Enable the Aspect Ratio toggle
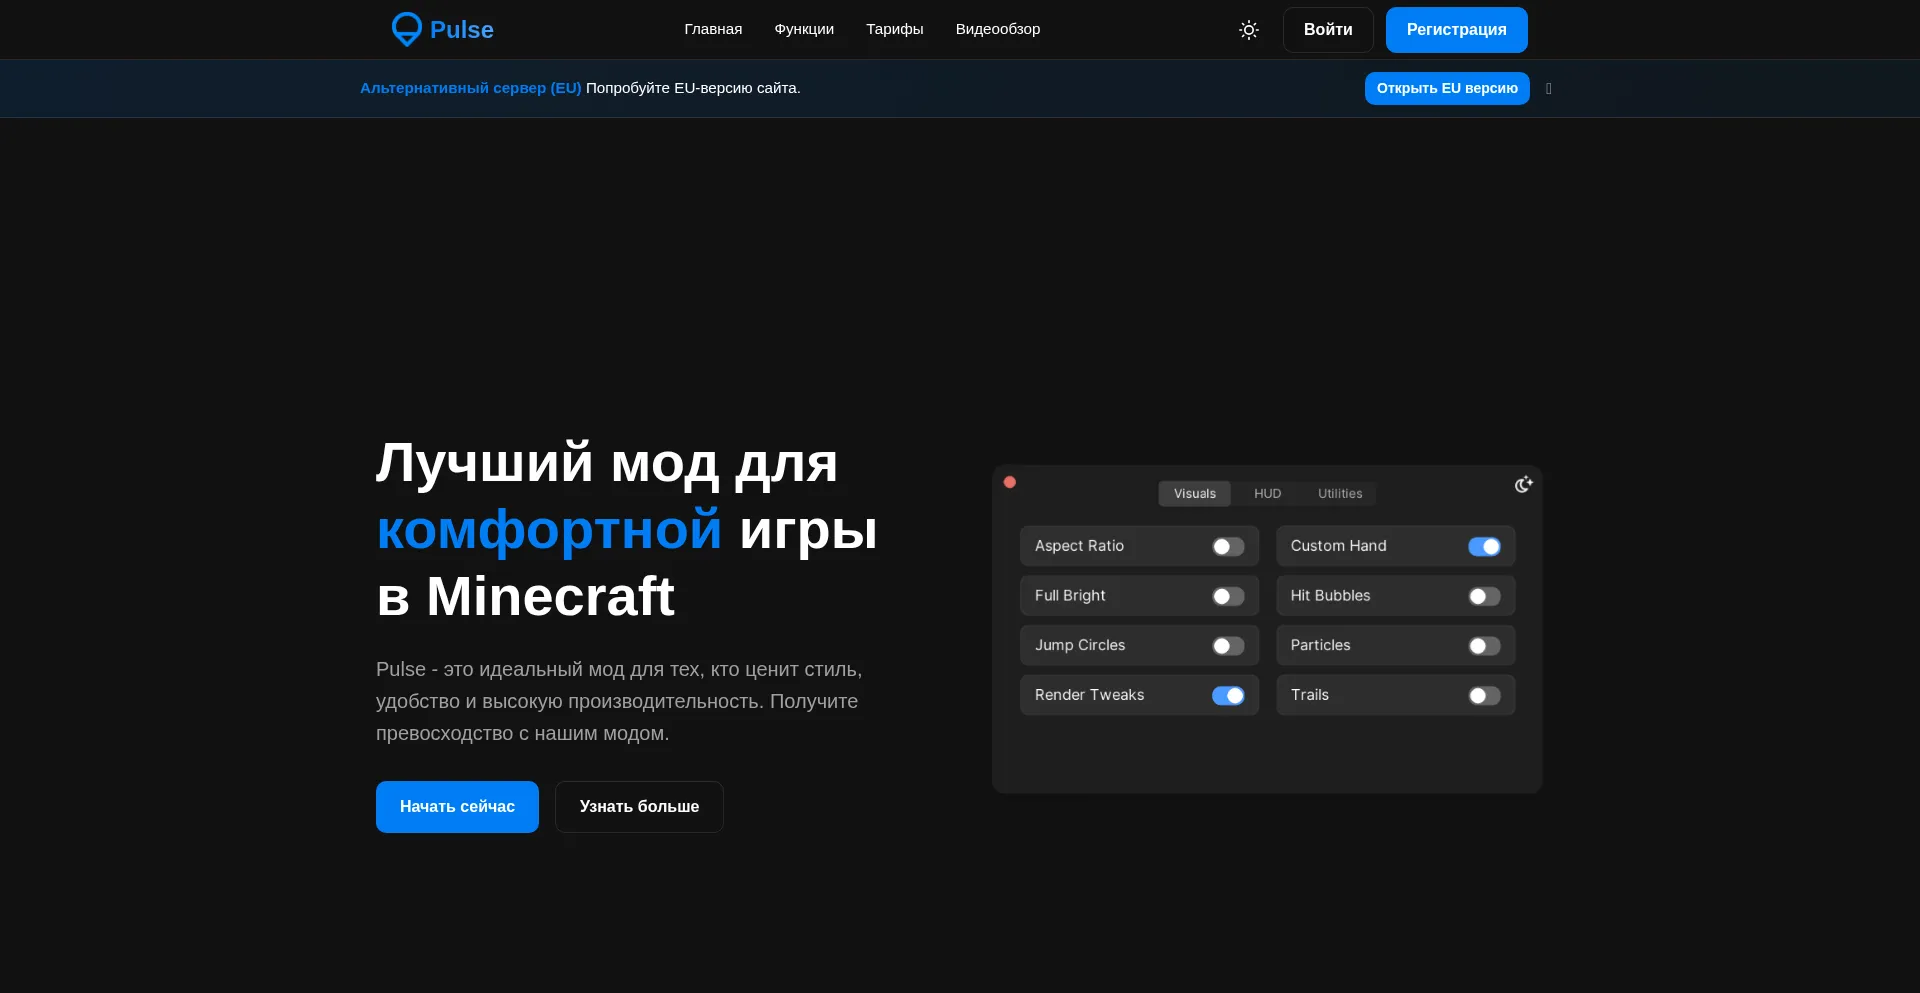Viewport: 1920px width, 993px height. 1228,547
